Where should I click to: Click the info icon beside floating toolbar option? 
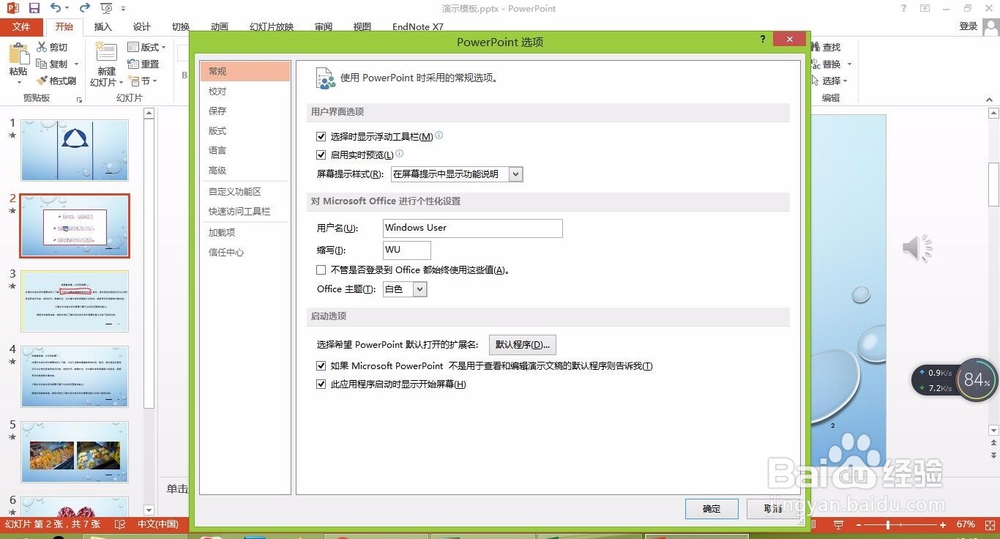click(439, 135)
